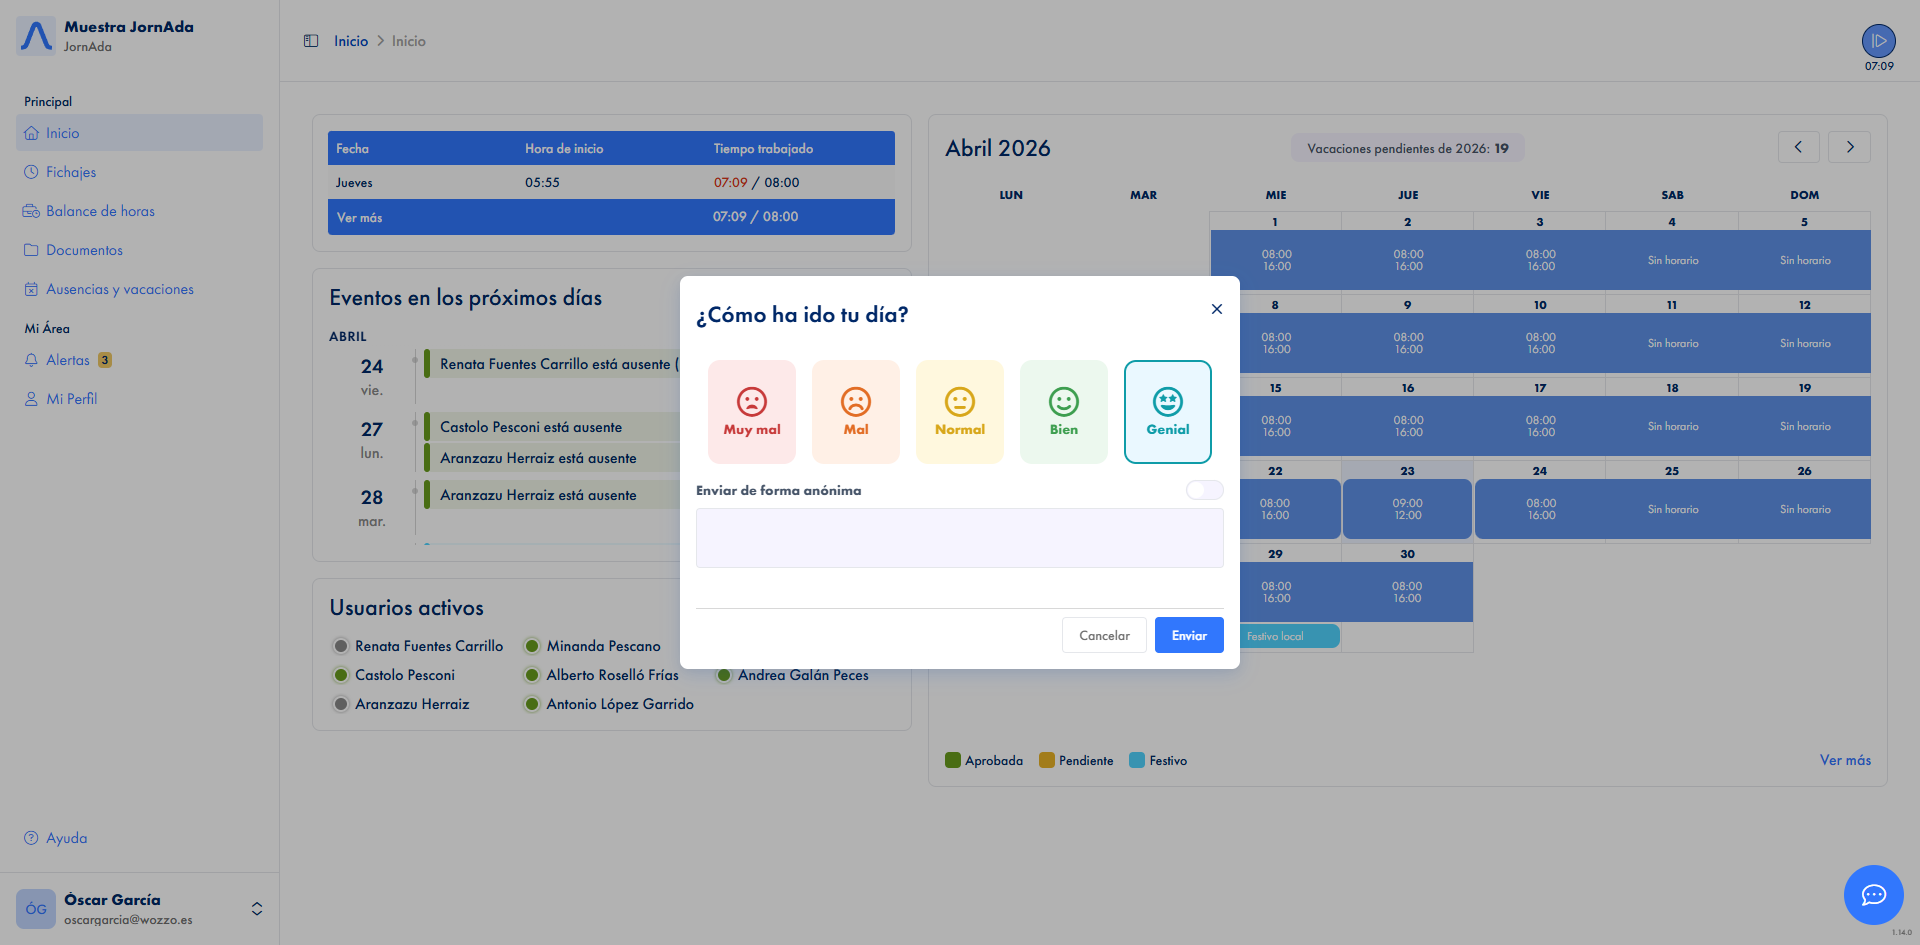1920x945 pixels.
Task: Open the Documentos section
Action: tap(85, 250)
